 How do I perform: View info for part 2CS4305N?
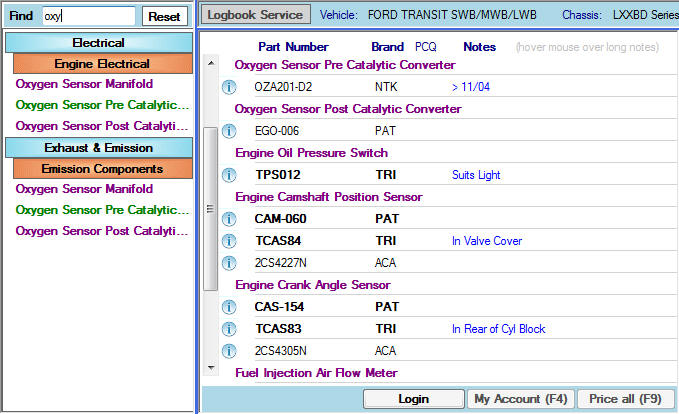tap(228, 351)
